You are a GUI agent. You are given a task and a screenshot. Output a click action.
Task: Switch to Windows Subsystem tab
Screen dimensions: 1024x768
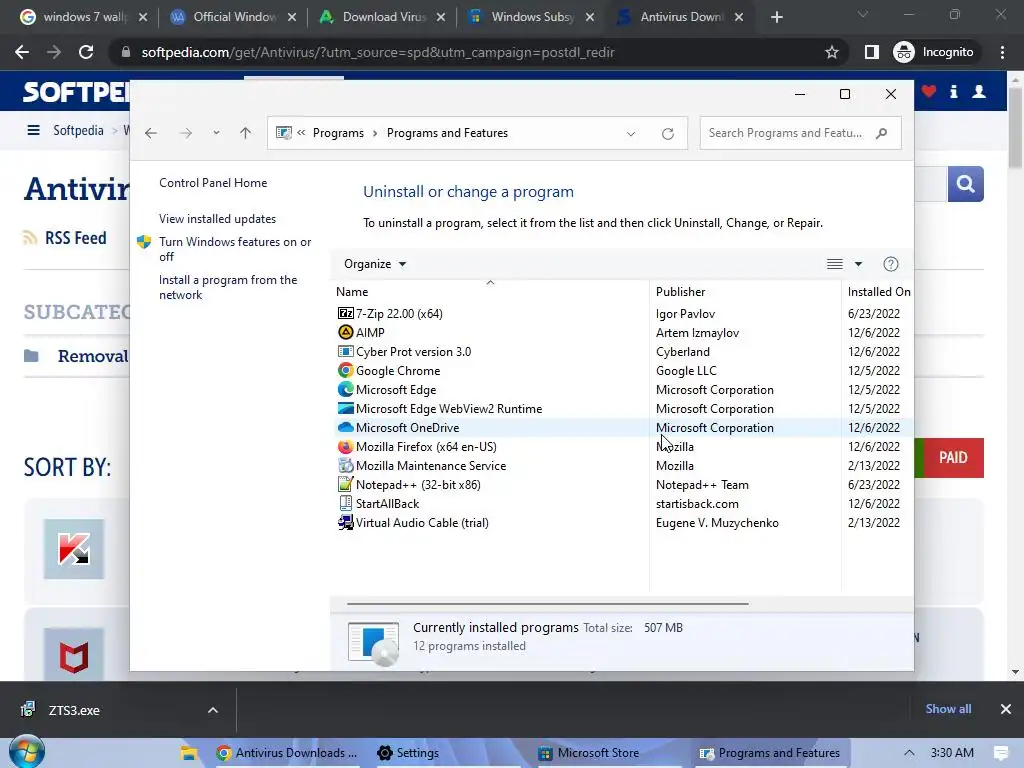click(532, 17)
